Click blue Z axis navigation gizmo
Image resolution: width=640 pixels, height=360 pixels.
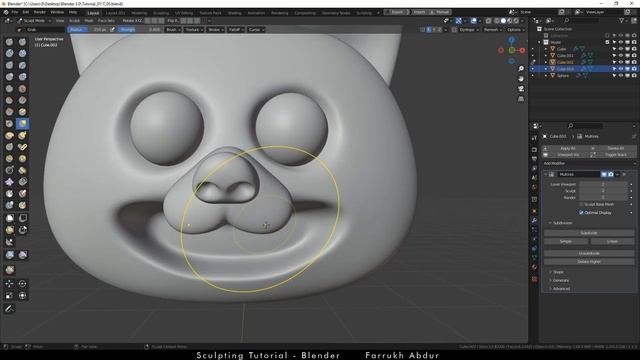click(x=511, y=40)
